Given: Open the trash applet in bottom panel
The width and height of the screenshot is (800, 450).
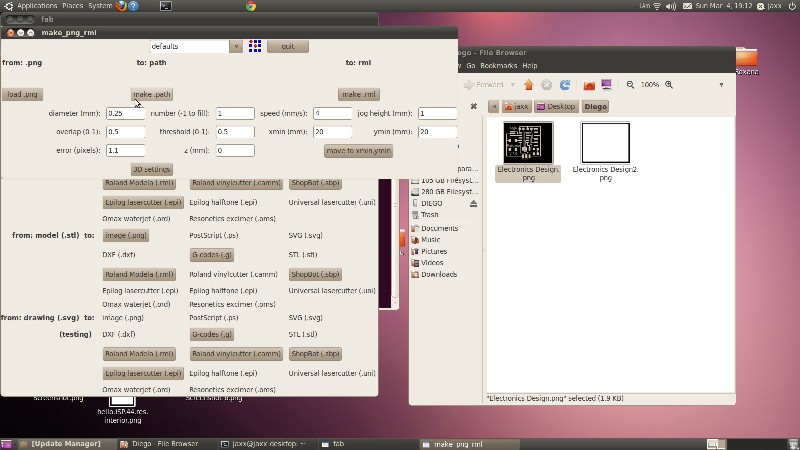Looking at the screenshot, I should 792,444.
